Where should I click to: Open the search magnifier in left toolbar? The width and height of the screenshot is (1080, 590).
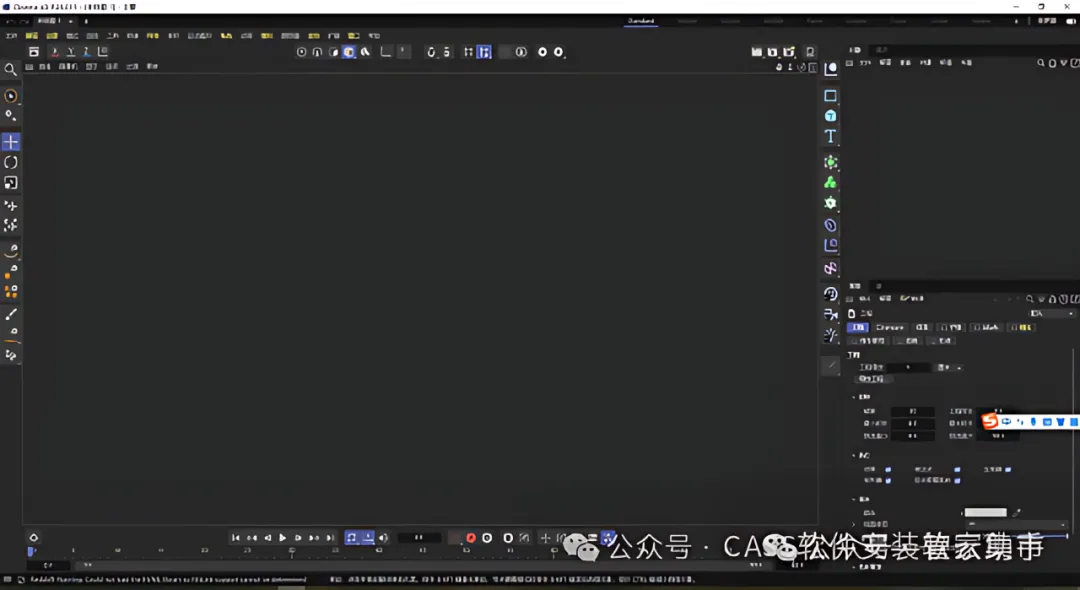pyautogui.click(x=10, y=70)
